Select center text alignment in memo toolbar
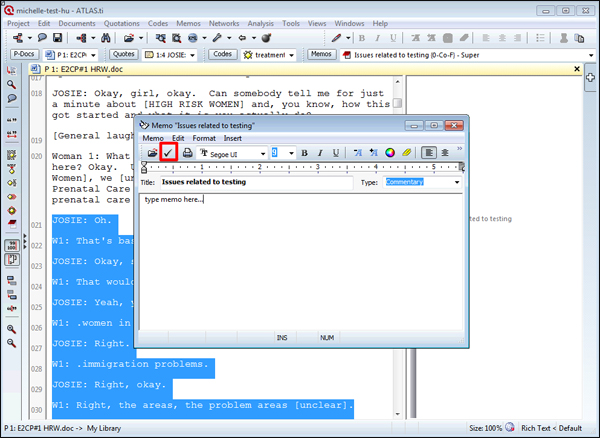The image size is (600, 438). coord(444,152)
